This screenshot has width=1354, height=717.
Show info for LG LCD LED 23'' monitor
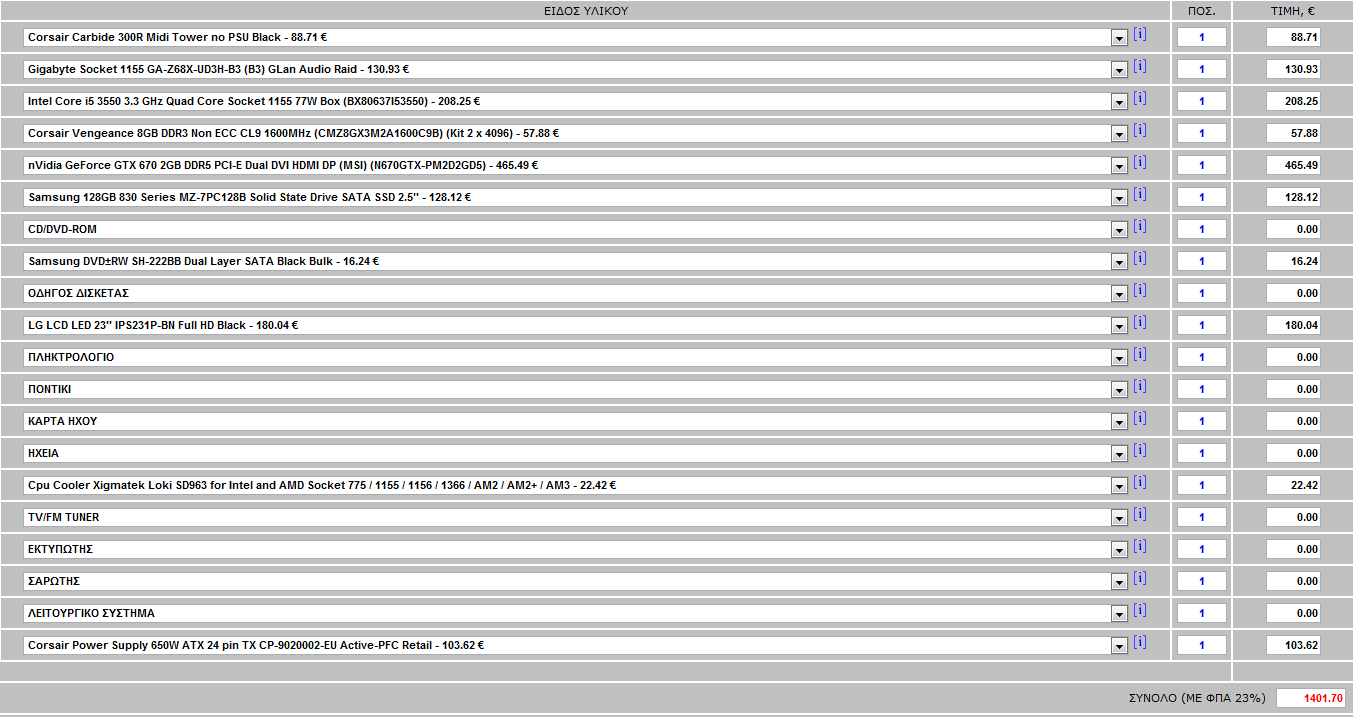point(1140,323)
